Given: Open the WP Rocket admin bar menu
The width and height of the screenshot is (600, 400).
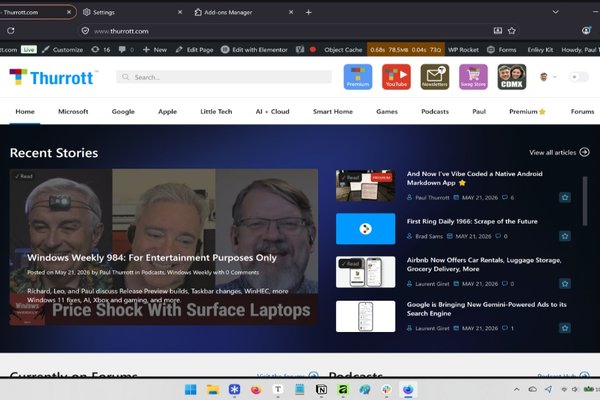Looking at the screenshot, I should click(463, 49).
